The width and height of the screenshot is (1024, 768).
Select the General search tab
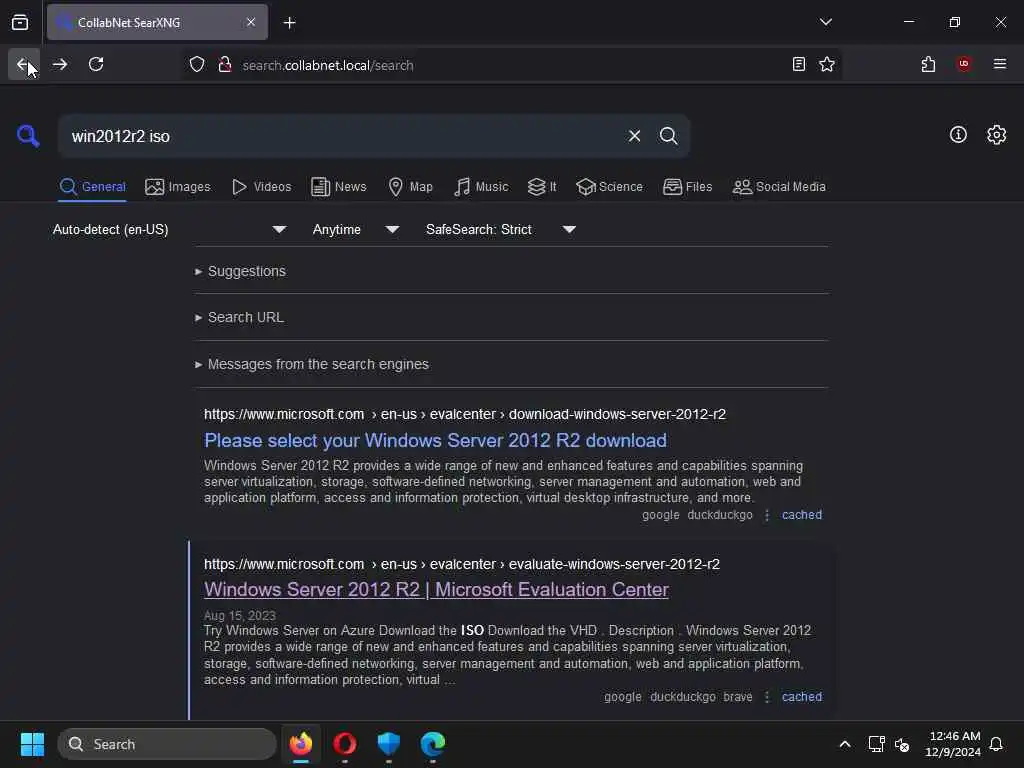[92, 187]
